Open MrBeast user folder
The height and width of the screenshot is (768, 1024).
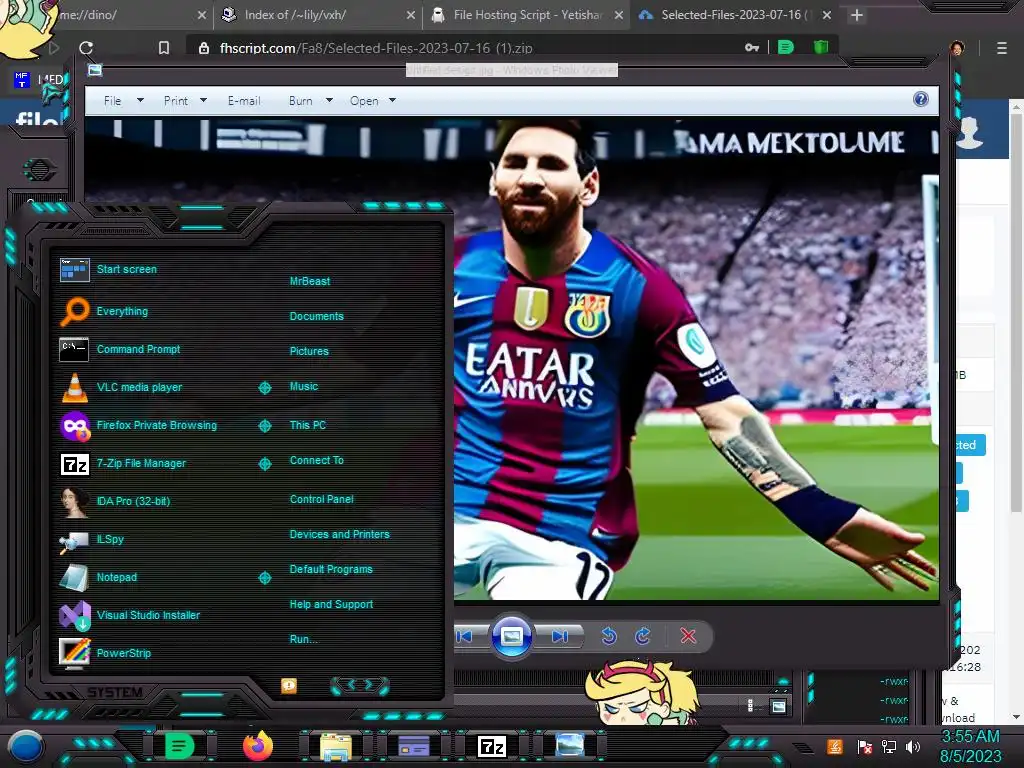tap(310, 281)
